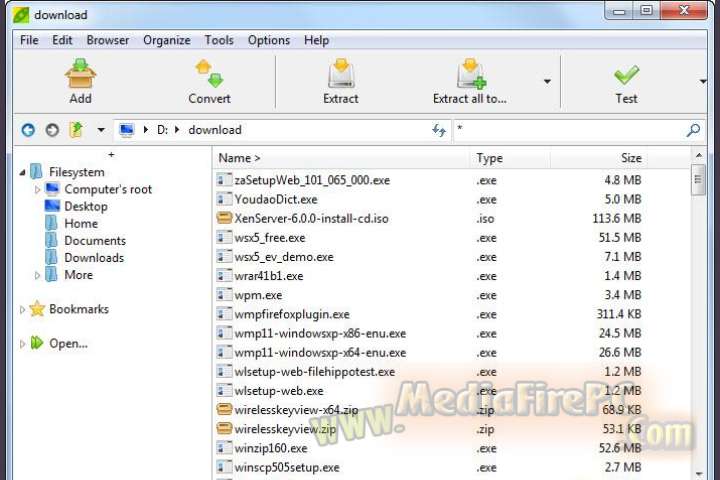The image size is (720, 480).
Task: Click the Add archive toolbar icon
Action: (80, 73)
